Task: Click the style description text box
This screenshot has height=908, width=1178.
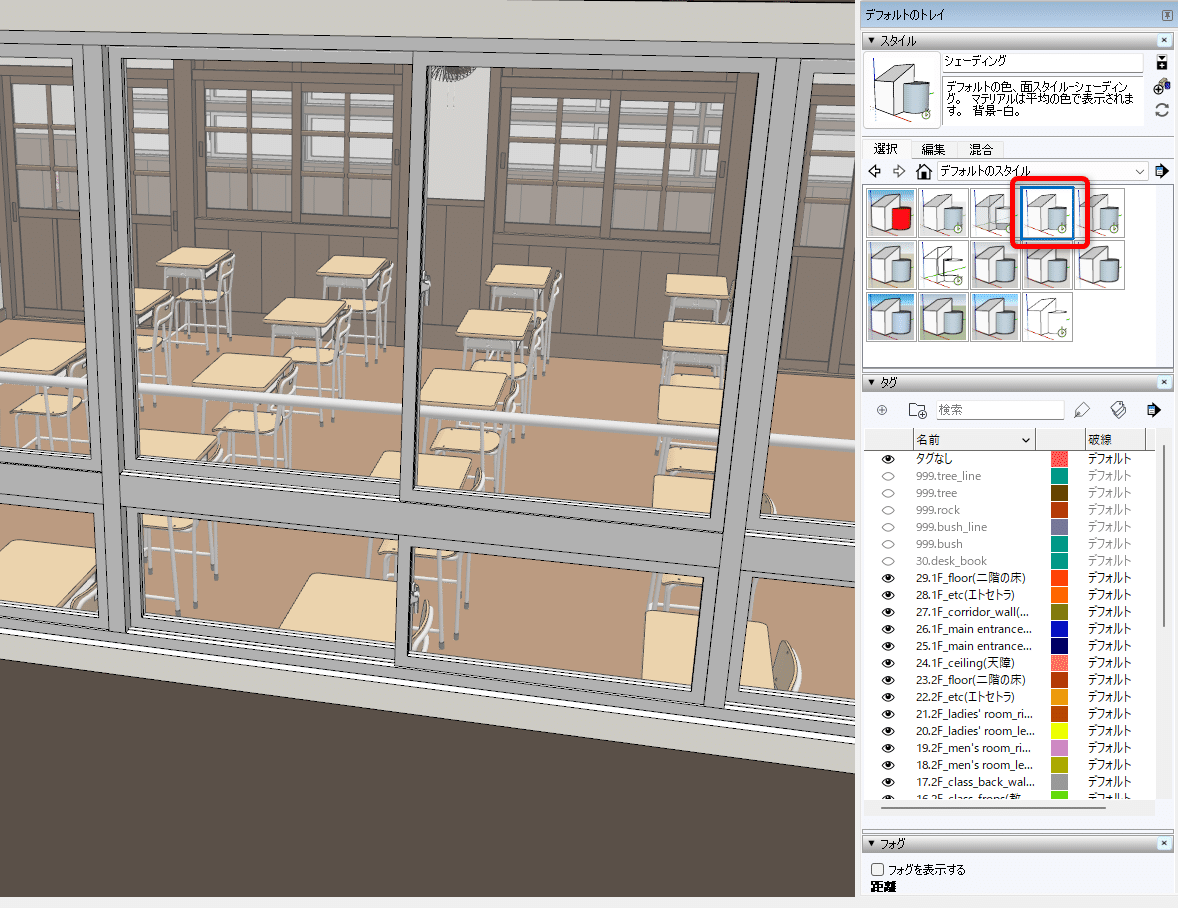Action: [x=1043, y=100]
